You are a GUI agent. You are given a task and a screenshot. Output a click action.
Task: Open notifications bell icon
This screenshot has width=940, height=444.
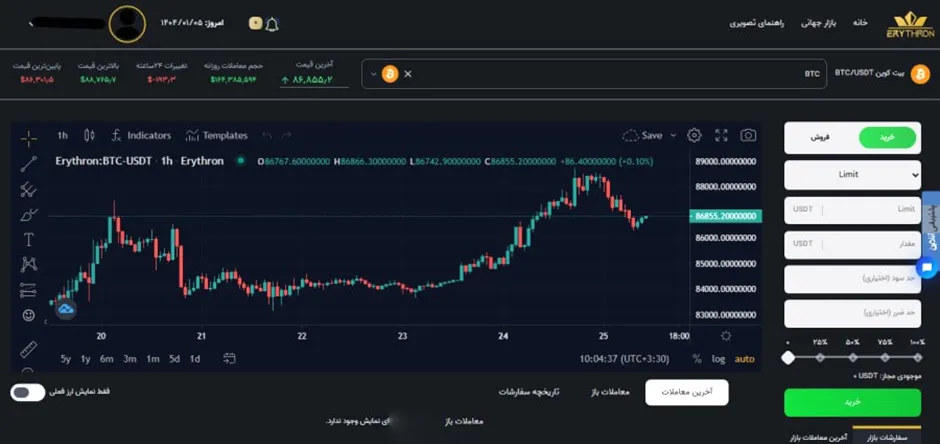click(x=272, y=25)
